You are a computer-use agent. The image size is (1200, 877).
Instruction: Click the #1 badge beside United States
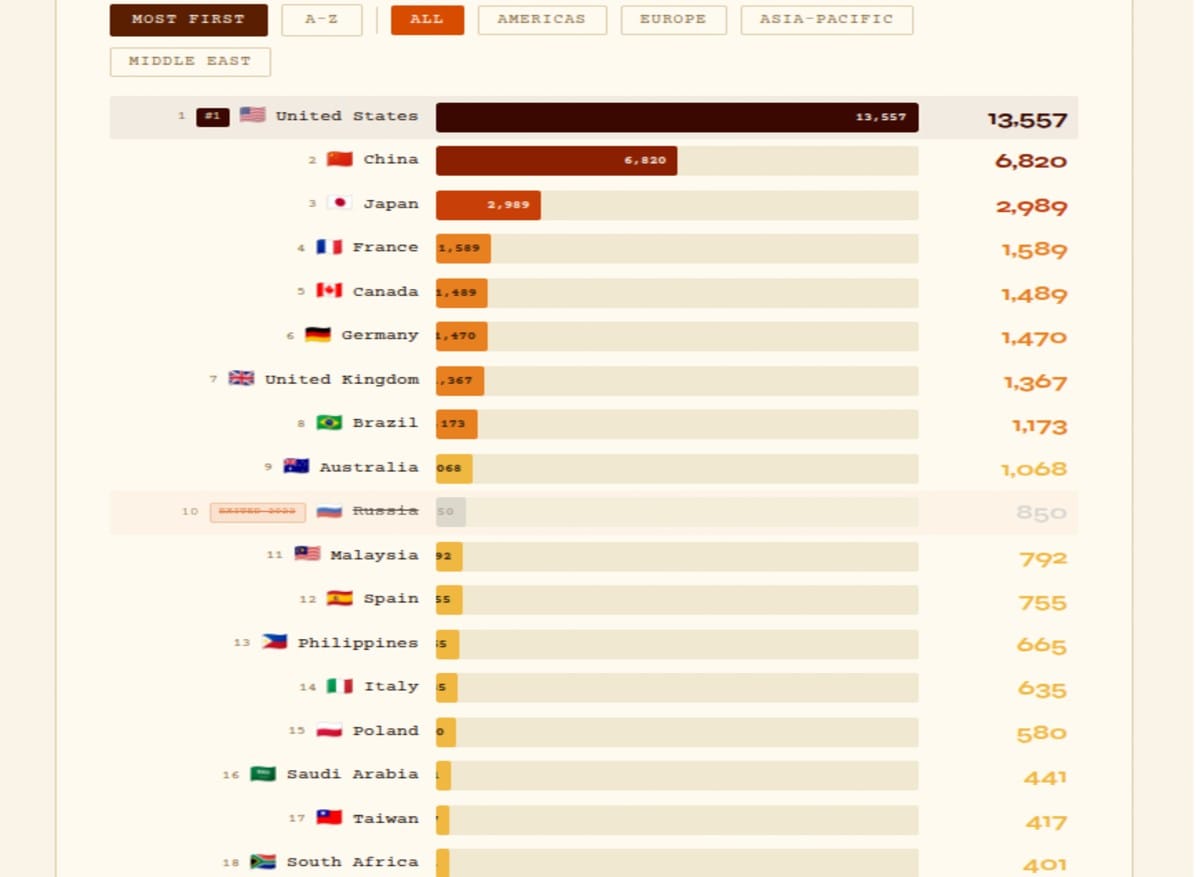[x=213, y=117]
